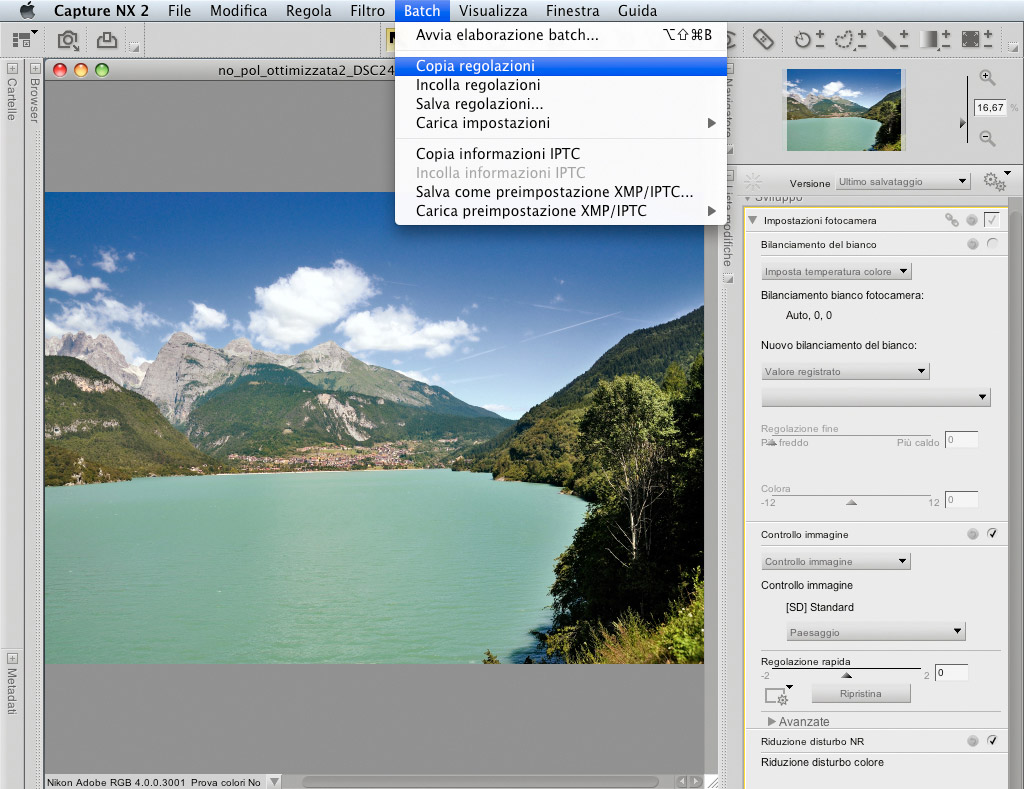Viewport: 1024px width, 789px height.
Task: Choose Copia regolazioni from the Batch menu
Action: click(561, 66)
